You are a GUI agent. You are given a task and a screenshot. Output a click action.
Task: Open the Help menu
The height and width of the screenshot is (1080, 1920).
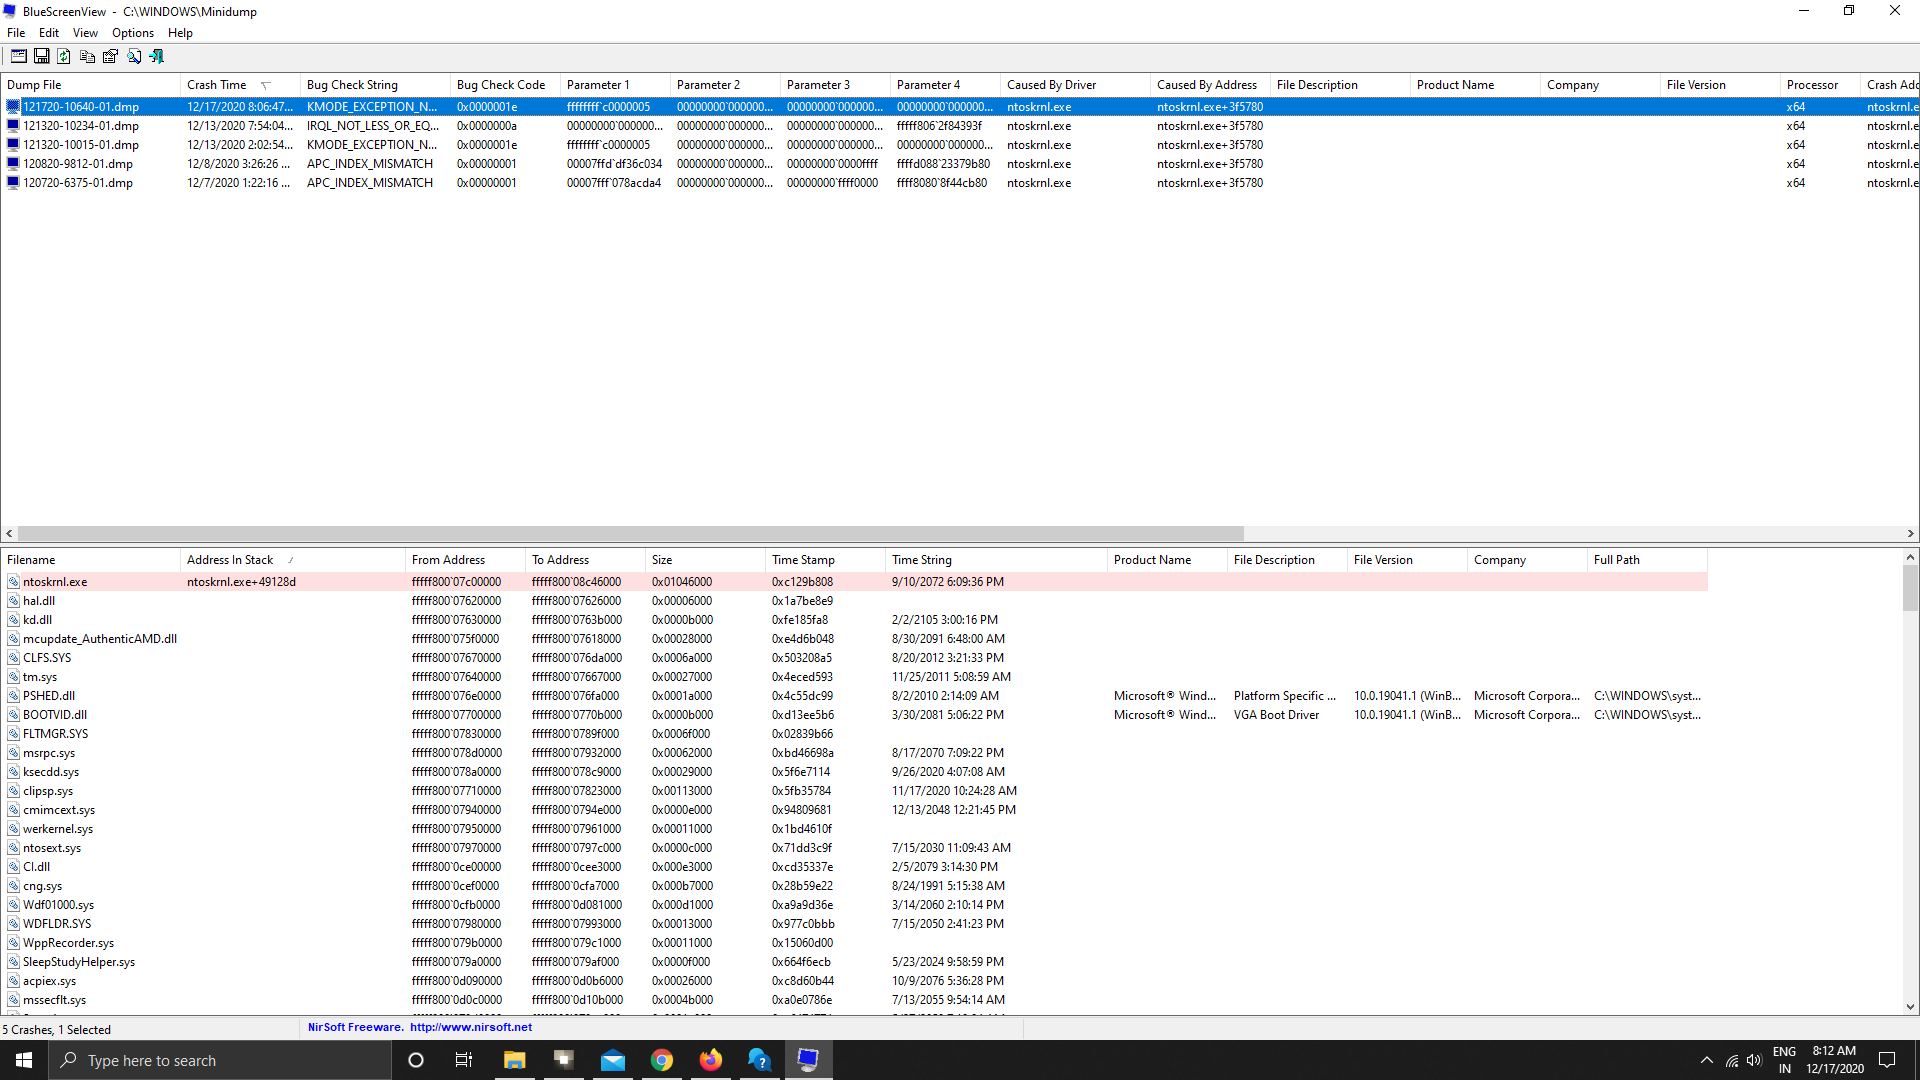point(180,33)
